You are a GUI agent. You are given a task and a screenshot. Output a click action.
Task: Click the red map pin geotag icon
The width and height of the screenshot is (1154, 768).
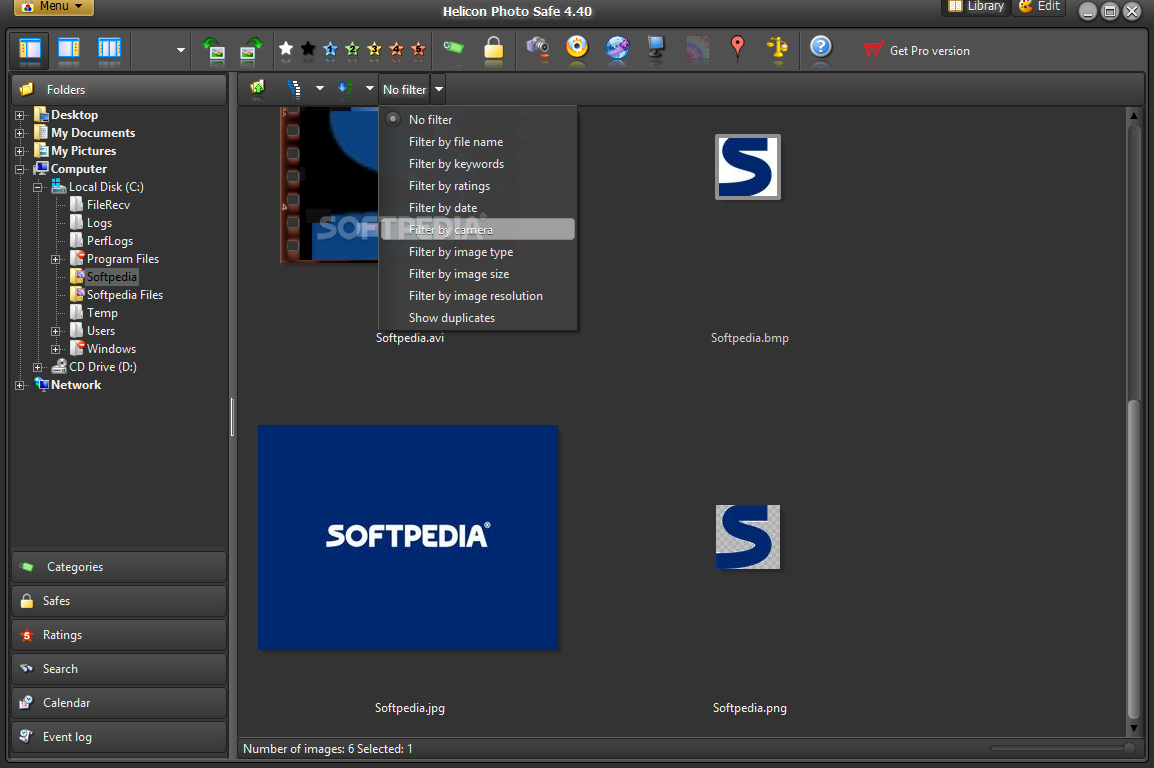(737, 48)
